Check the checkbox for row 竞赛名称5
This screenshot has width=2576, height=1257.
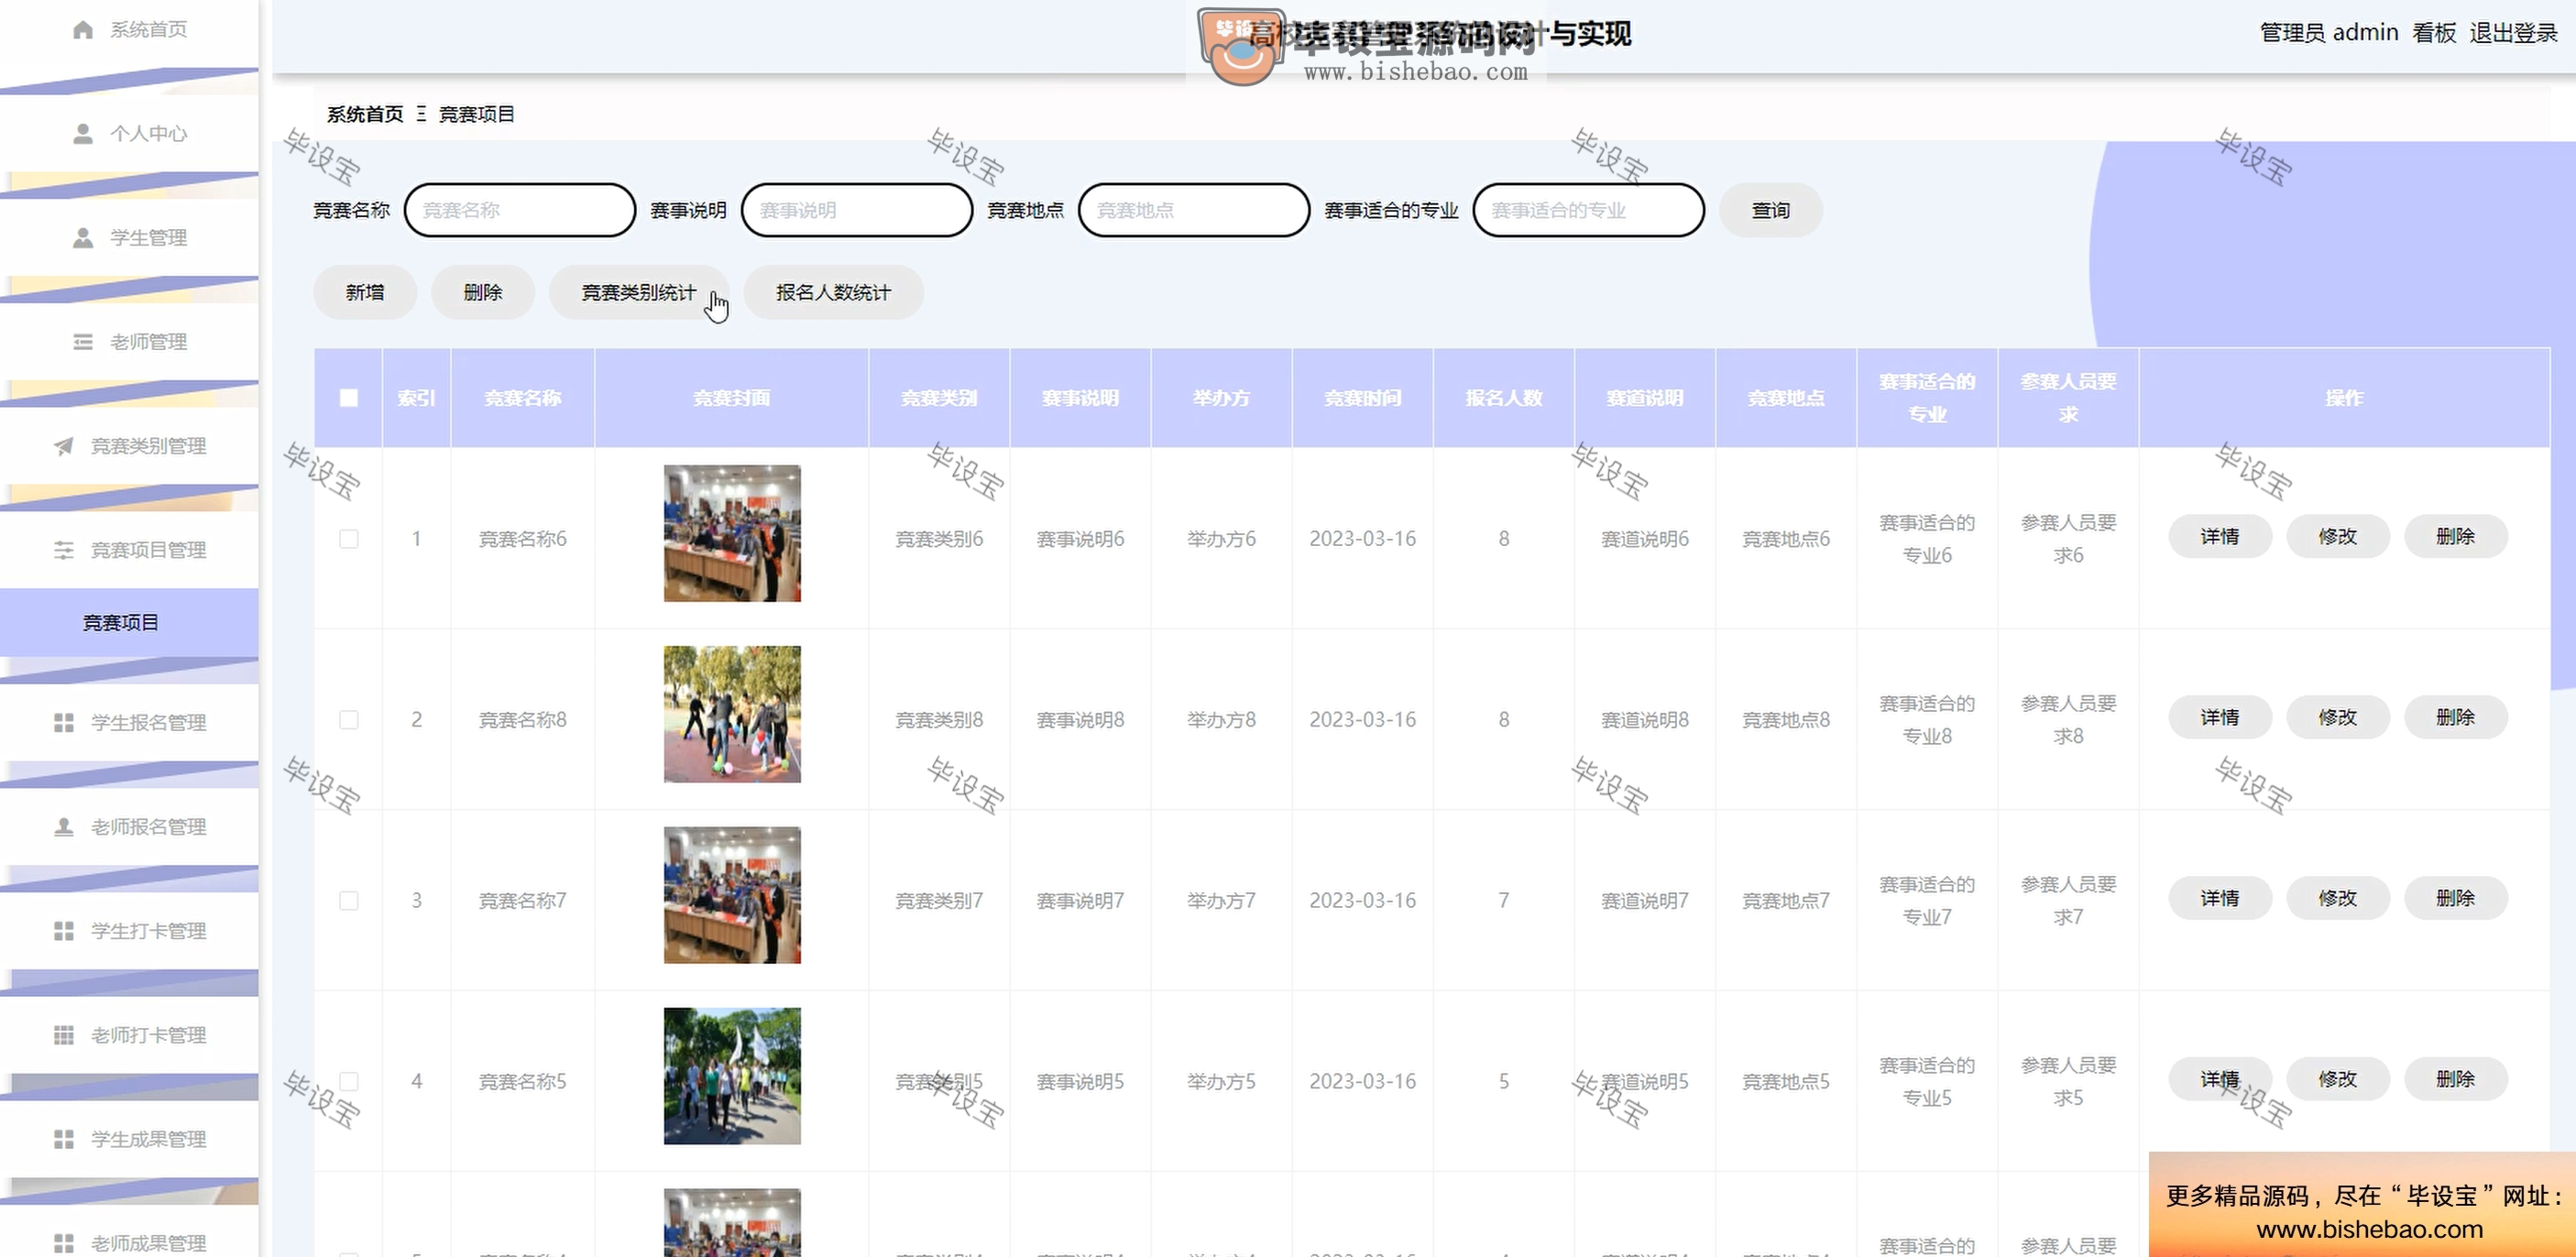pos(349,1081)
